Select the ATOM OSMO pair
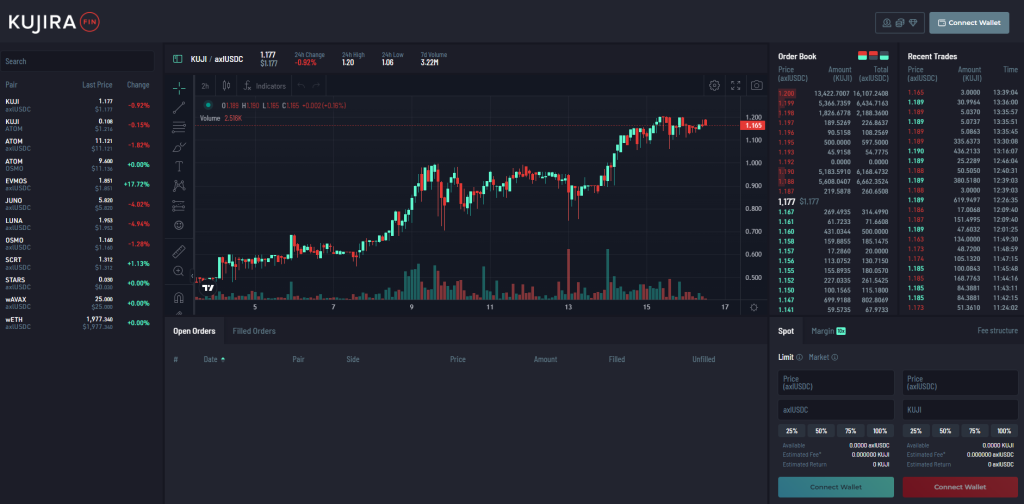The image size is (1024, 504). pyautogui.click(x=77, y=165)
